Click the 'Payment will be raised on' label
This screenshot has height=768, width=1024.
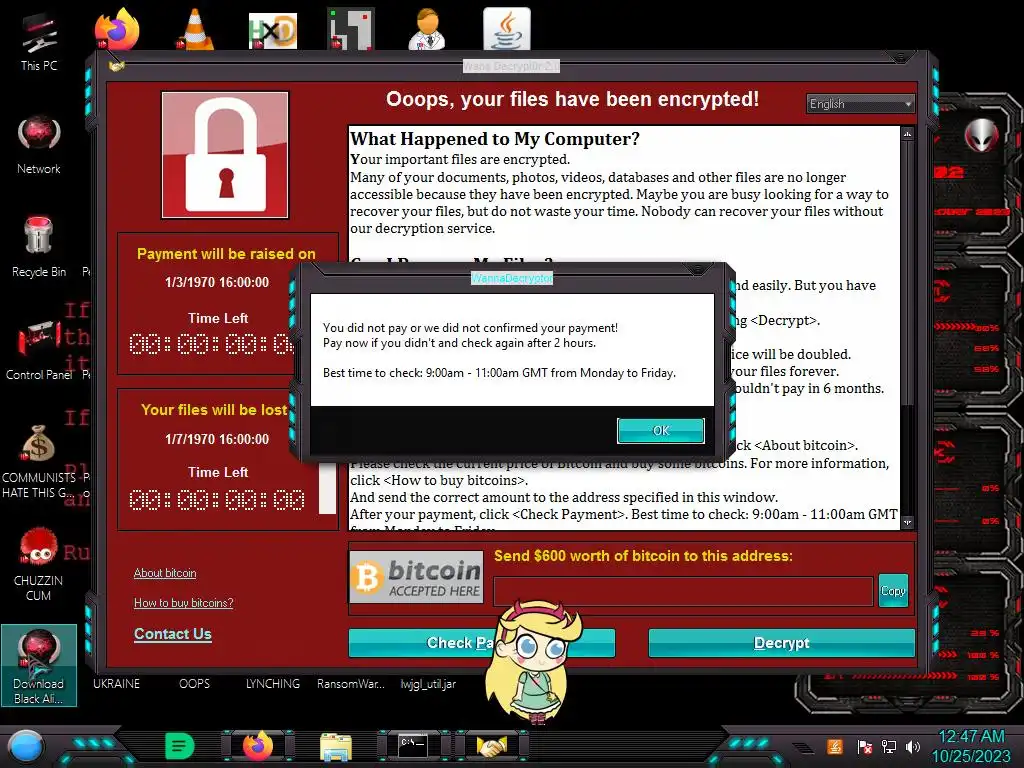pyautogui.click(x=226, y=253)
